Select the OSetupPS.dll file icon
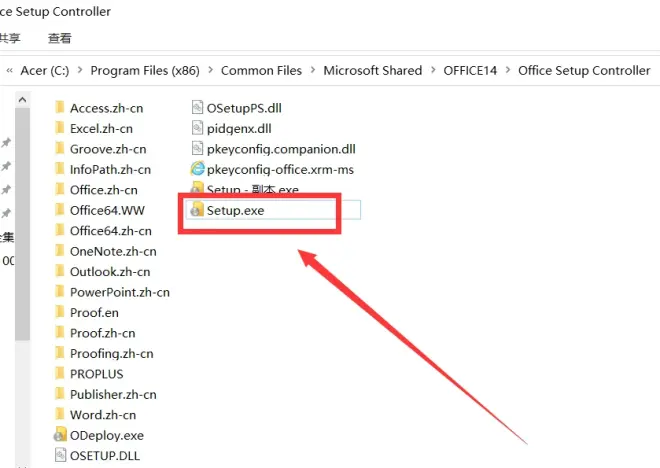Screen dimensions: 660x468 [197, 108]
